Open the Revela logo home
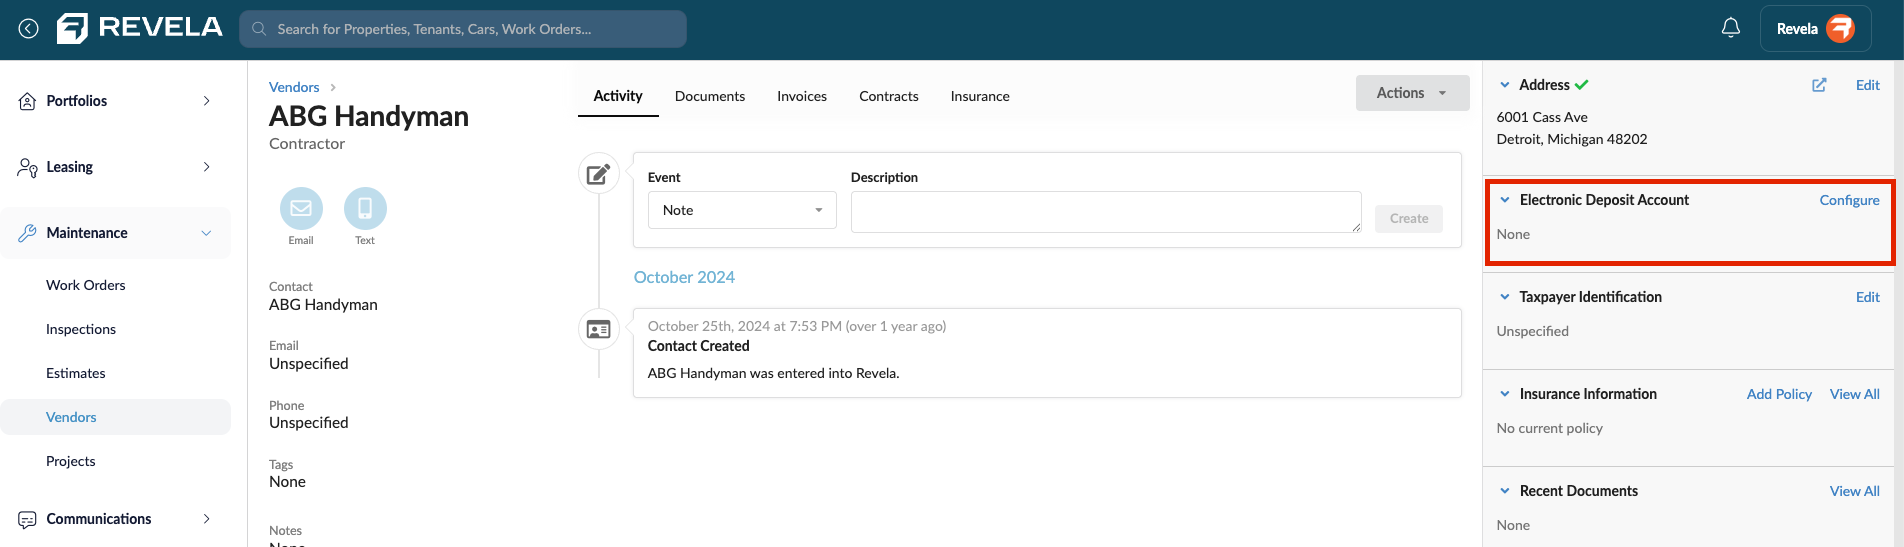 pyautogui.click(x=140, y=28)
